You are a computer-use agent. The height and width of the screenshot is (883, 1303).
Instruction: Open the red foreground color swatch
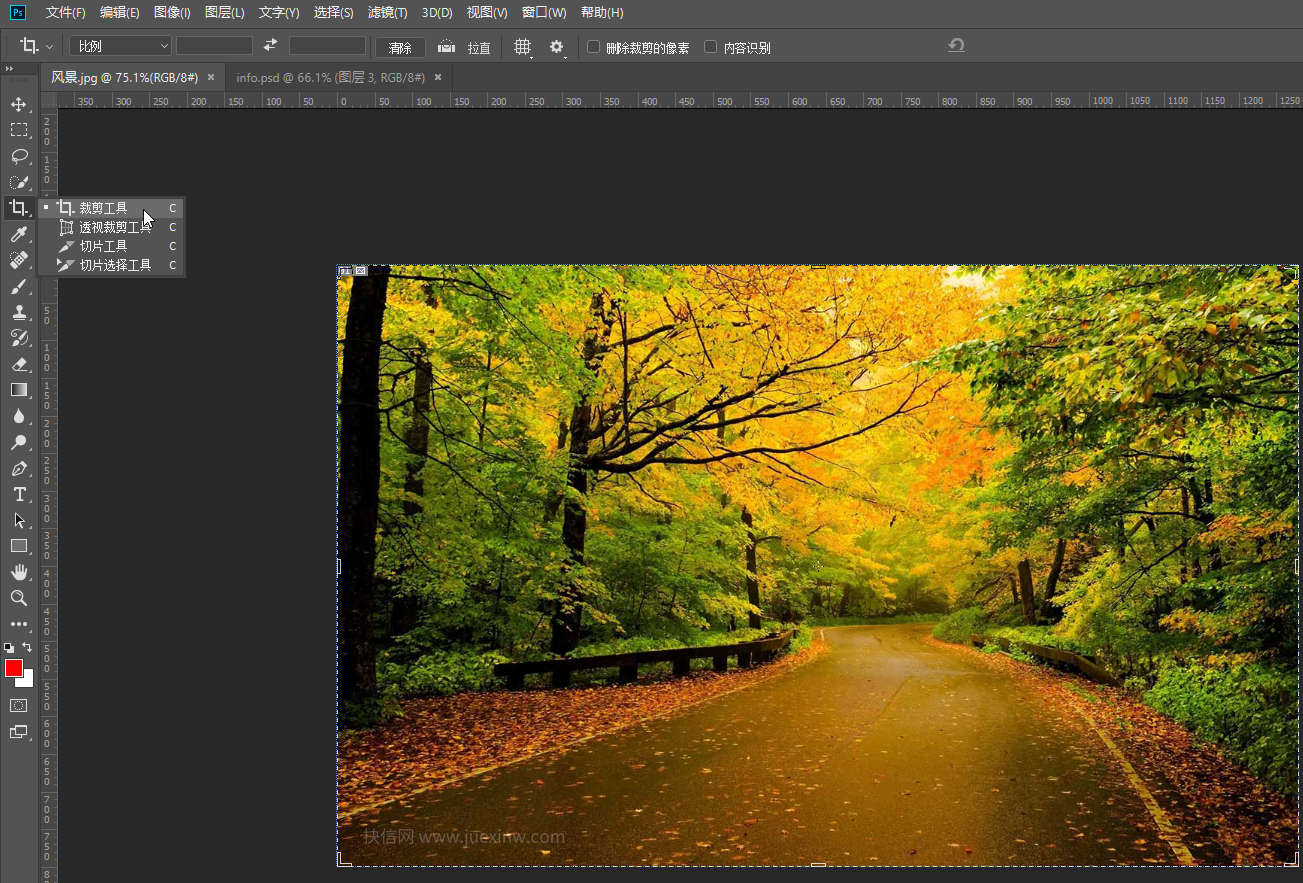coord(14,668)
